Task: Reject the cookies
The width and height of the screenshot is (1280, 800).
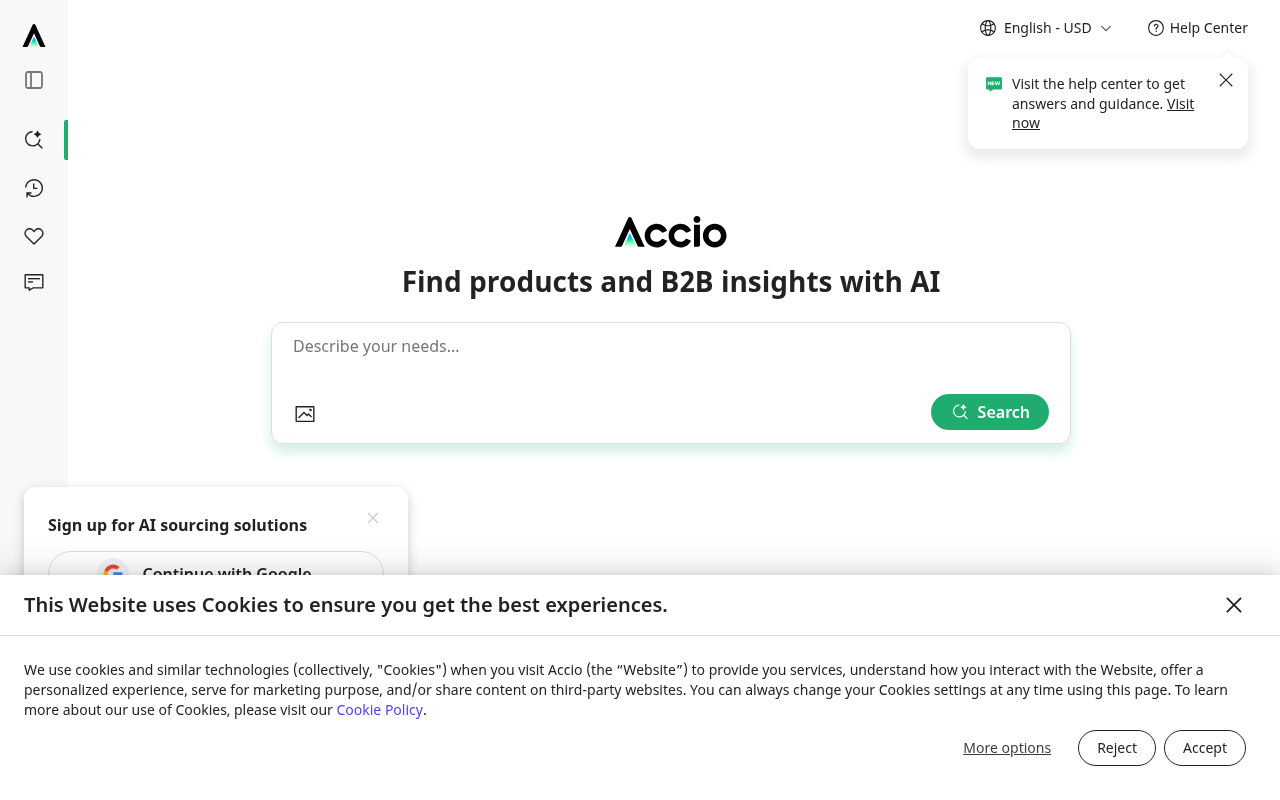Action: (1116, 747)
